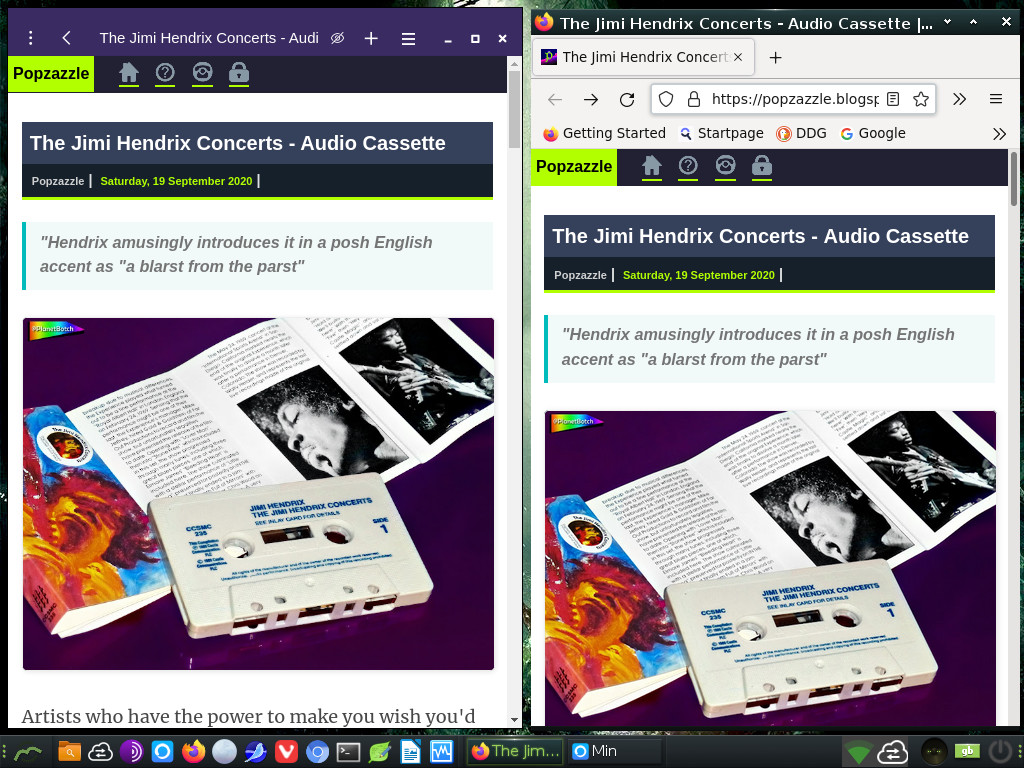This screenshot has height=768, width=1024.
Task: Open the home icon in Firefox page
Action: [652, 167]
